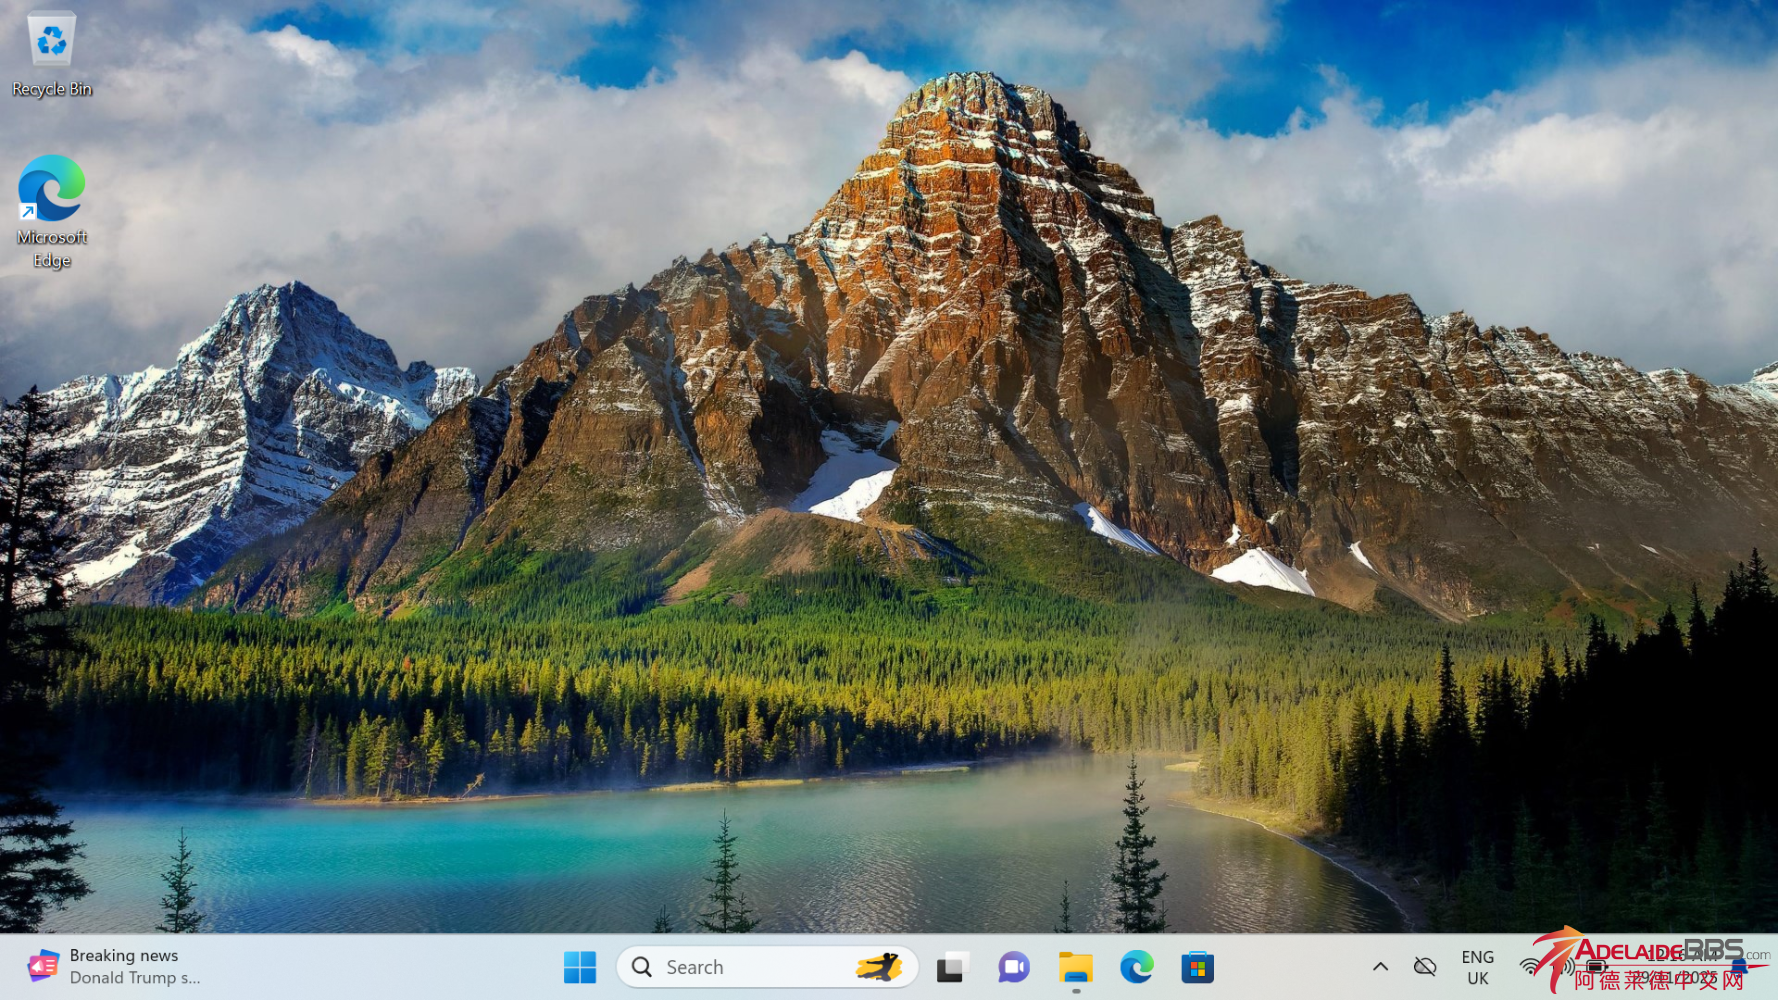
Task: Open the clock and date flyout
Action: tap(1680, 967)
